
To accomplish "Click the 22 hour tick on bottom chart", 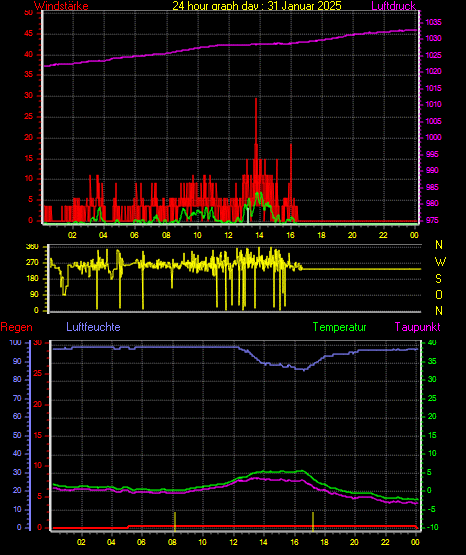I will [385, 542].
